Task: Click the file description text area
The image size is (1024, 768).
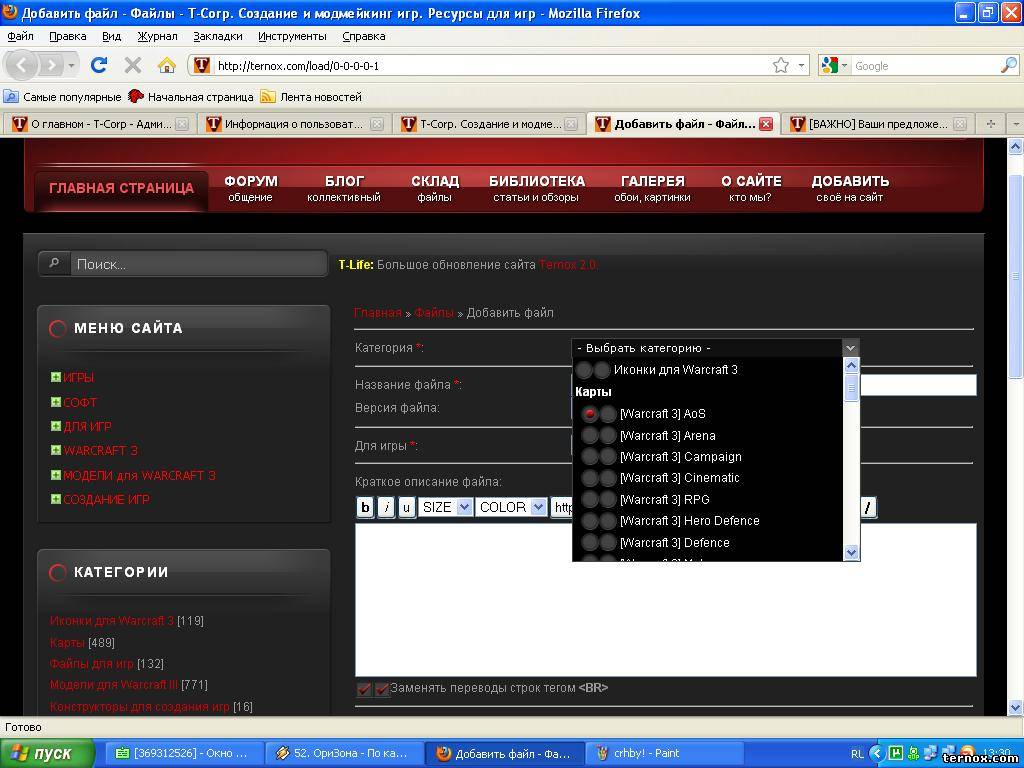Action: coord(665,600)
